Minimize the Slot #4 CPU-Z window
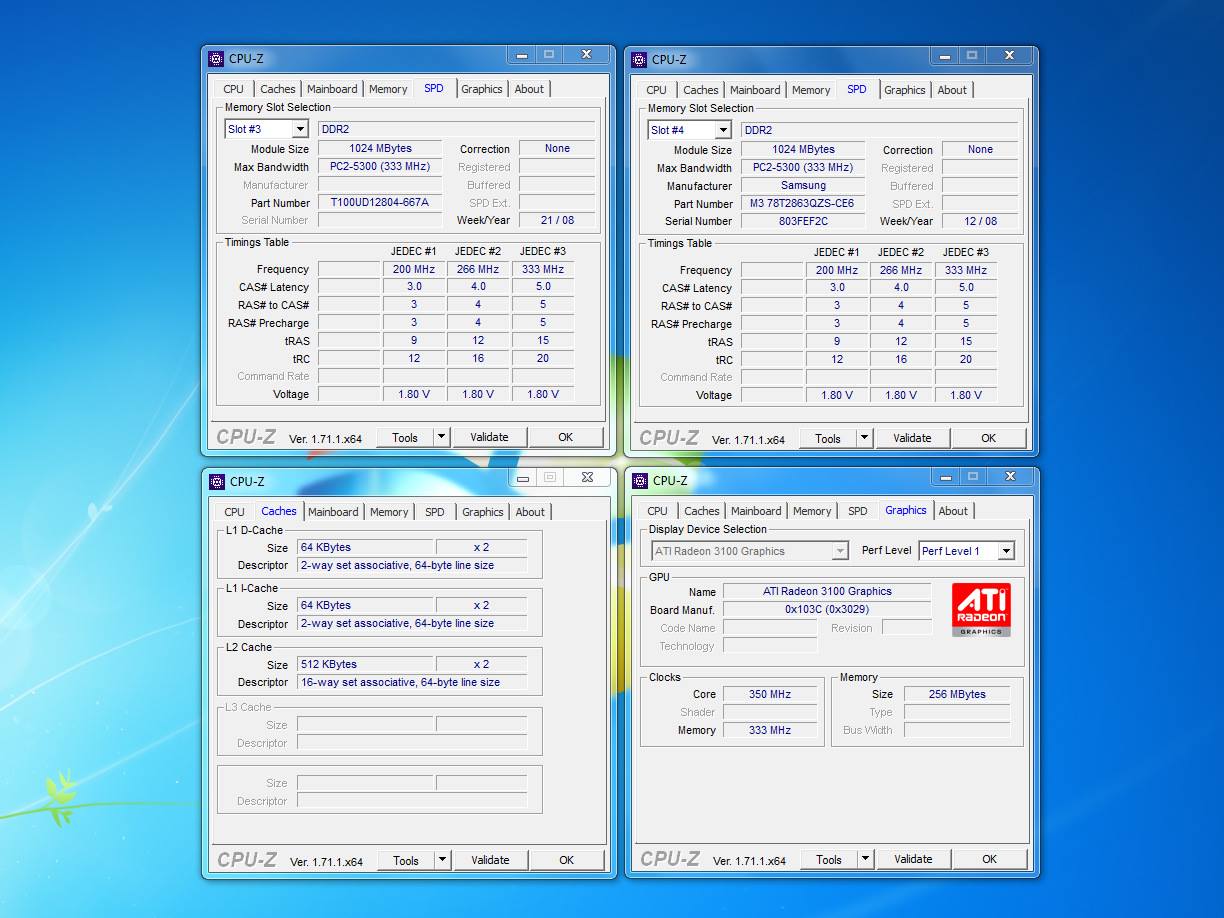This screenshot has width=1224, height=918. coord(944,56)
